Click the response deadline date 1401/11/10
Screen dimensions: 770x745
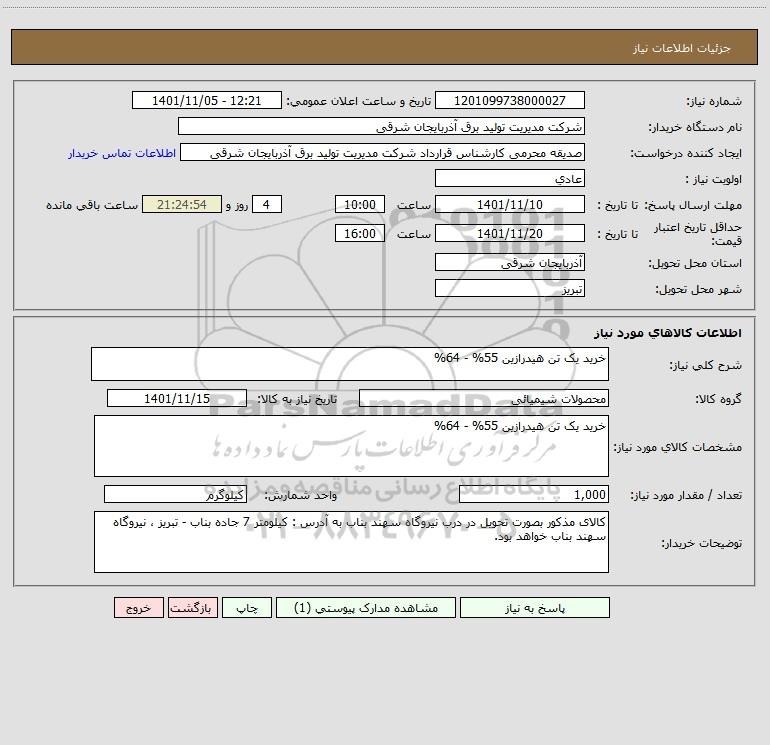(510, 204)
